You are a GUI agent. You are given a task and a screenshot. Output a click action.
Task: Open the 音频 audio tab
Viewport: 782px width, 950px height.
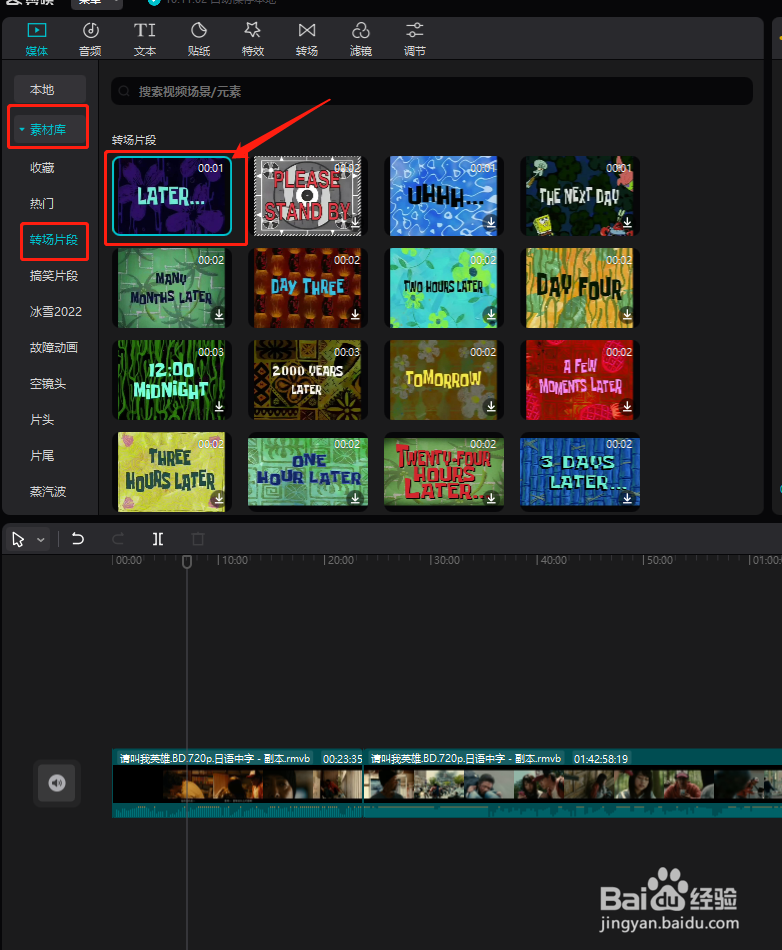[90, 39]
